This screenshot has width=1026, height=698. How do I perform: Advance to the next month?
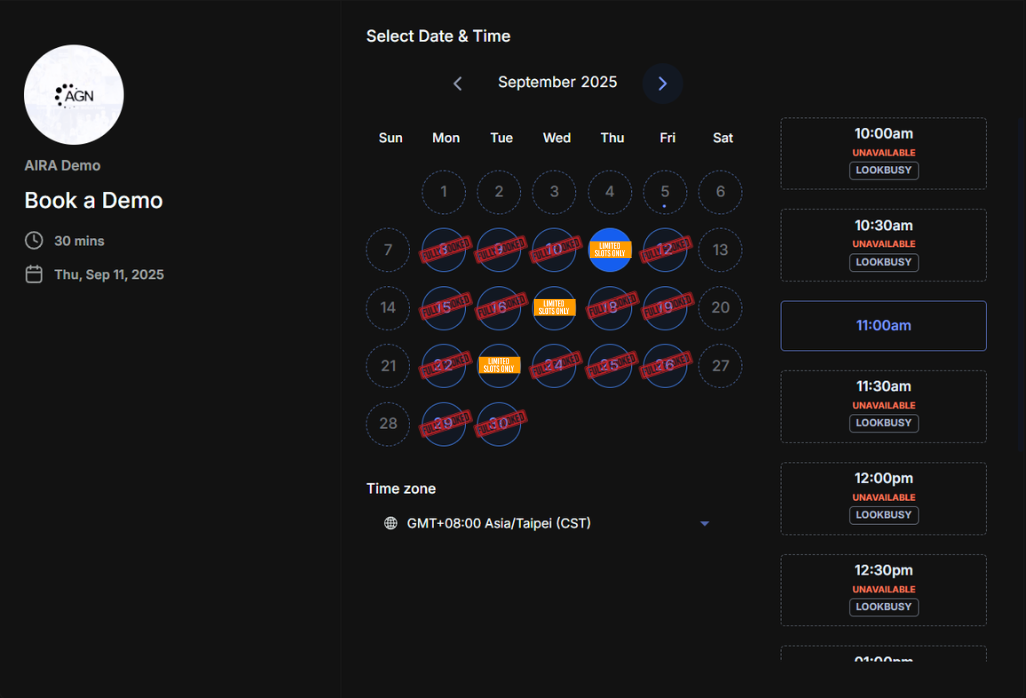click(662, 83)
